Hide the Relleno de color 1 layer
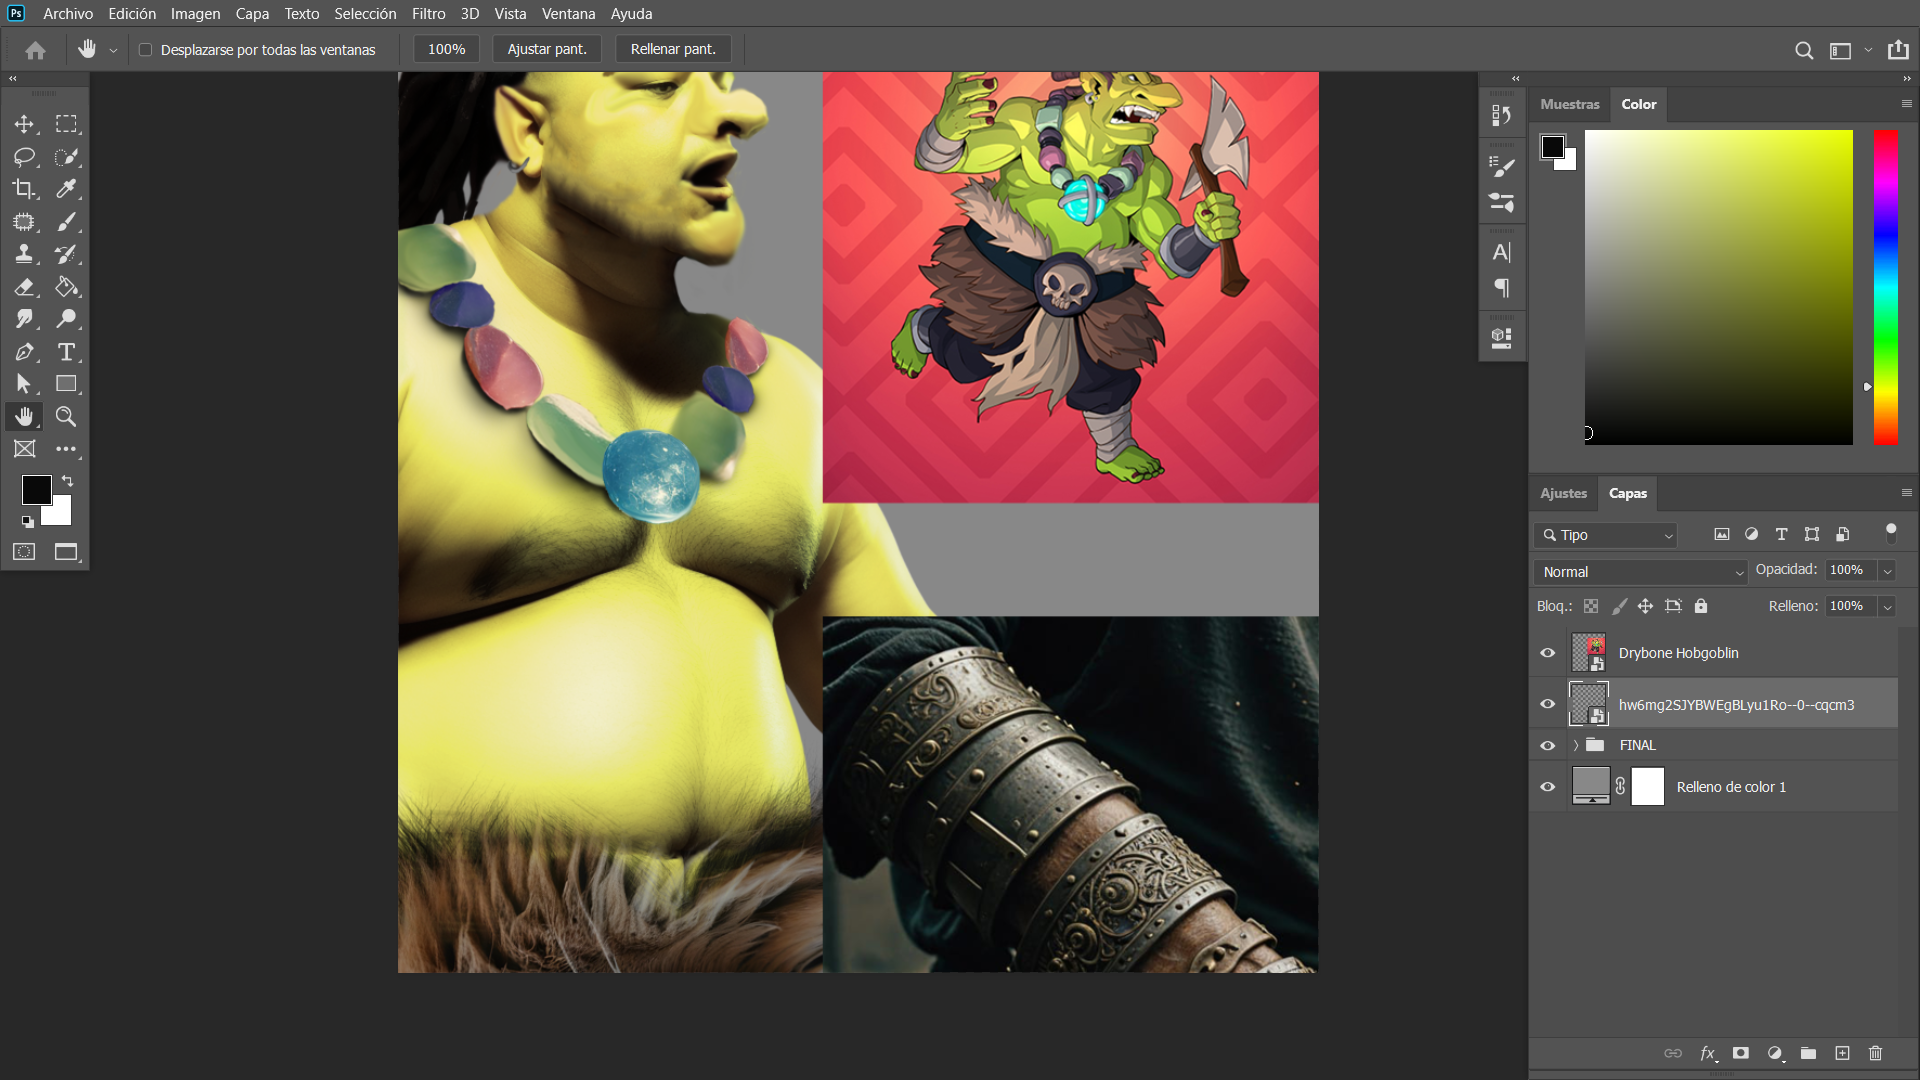1920x1080 pixels. [1547, 787]
